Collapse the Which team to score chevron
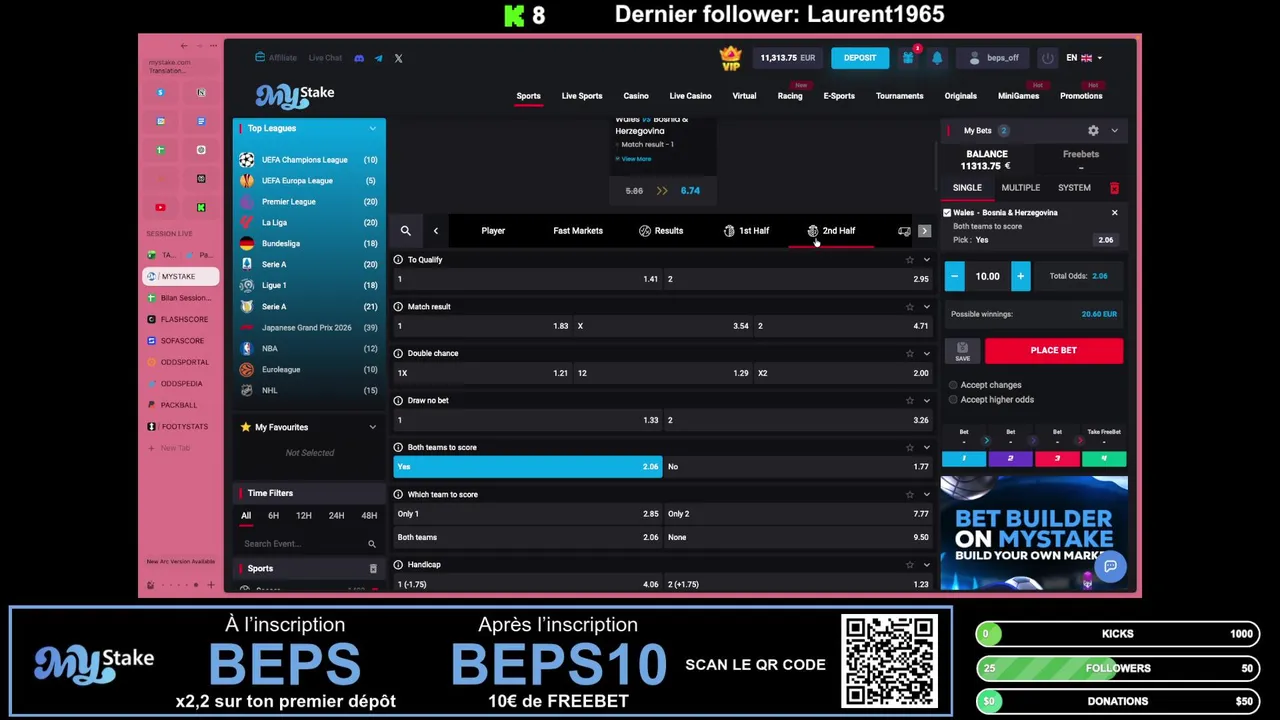Image resolution: width=1280 pixels, height=720 pixels. tap(926, 495)
